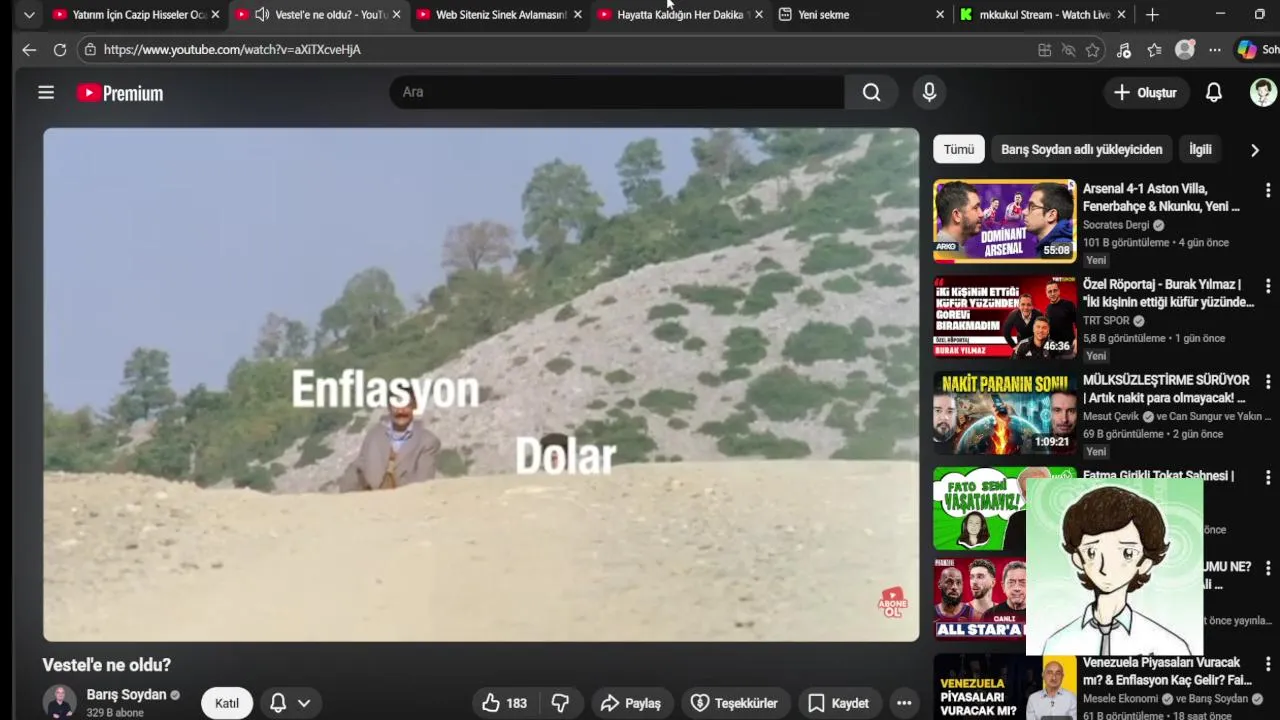The height and width of the screenshot is (720, 1280).
Task: Switch to mkkukul Stream tab
Action: pyautogui.click(x=1044, y=15)
